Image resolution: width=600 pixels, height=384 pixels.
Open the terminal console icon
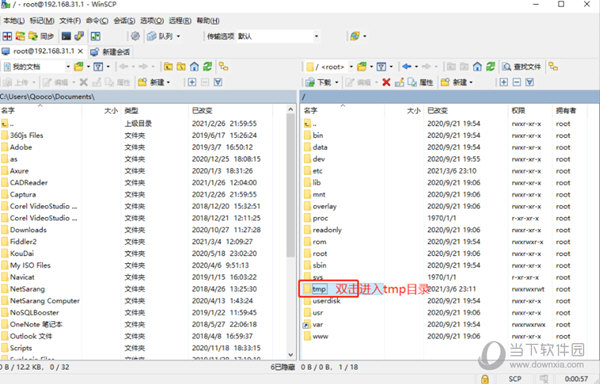tap(66, 36)
